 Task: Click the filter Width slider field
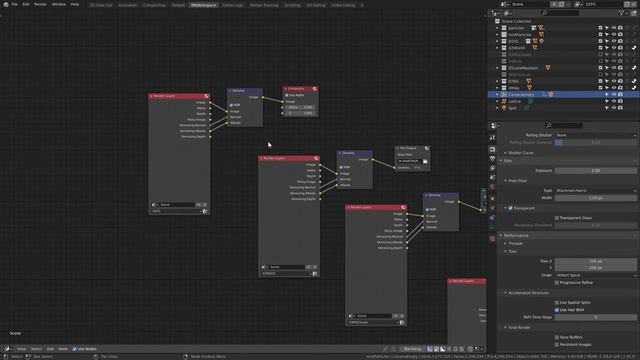[596, 198]
